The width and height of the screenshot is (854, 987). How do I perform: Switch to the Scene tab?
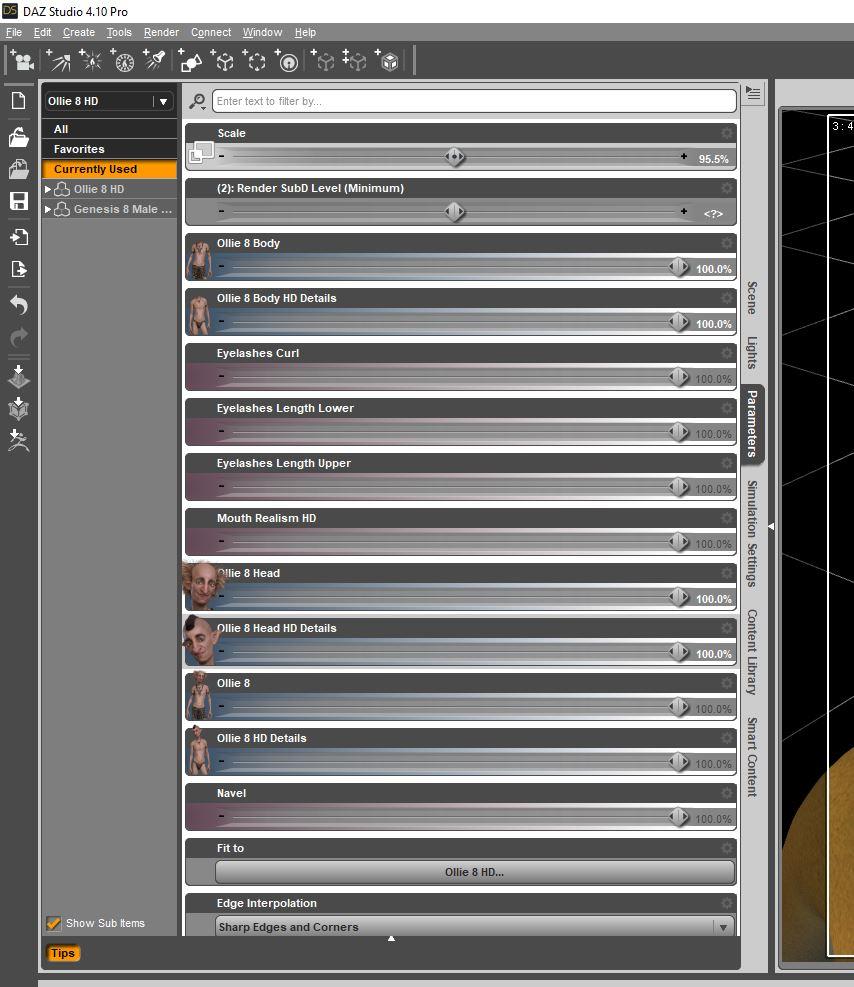(x=752, y=297)
